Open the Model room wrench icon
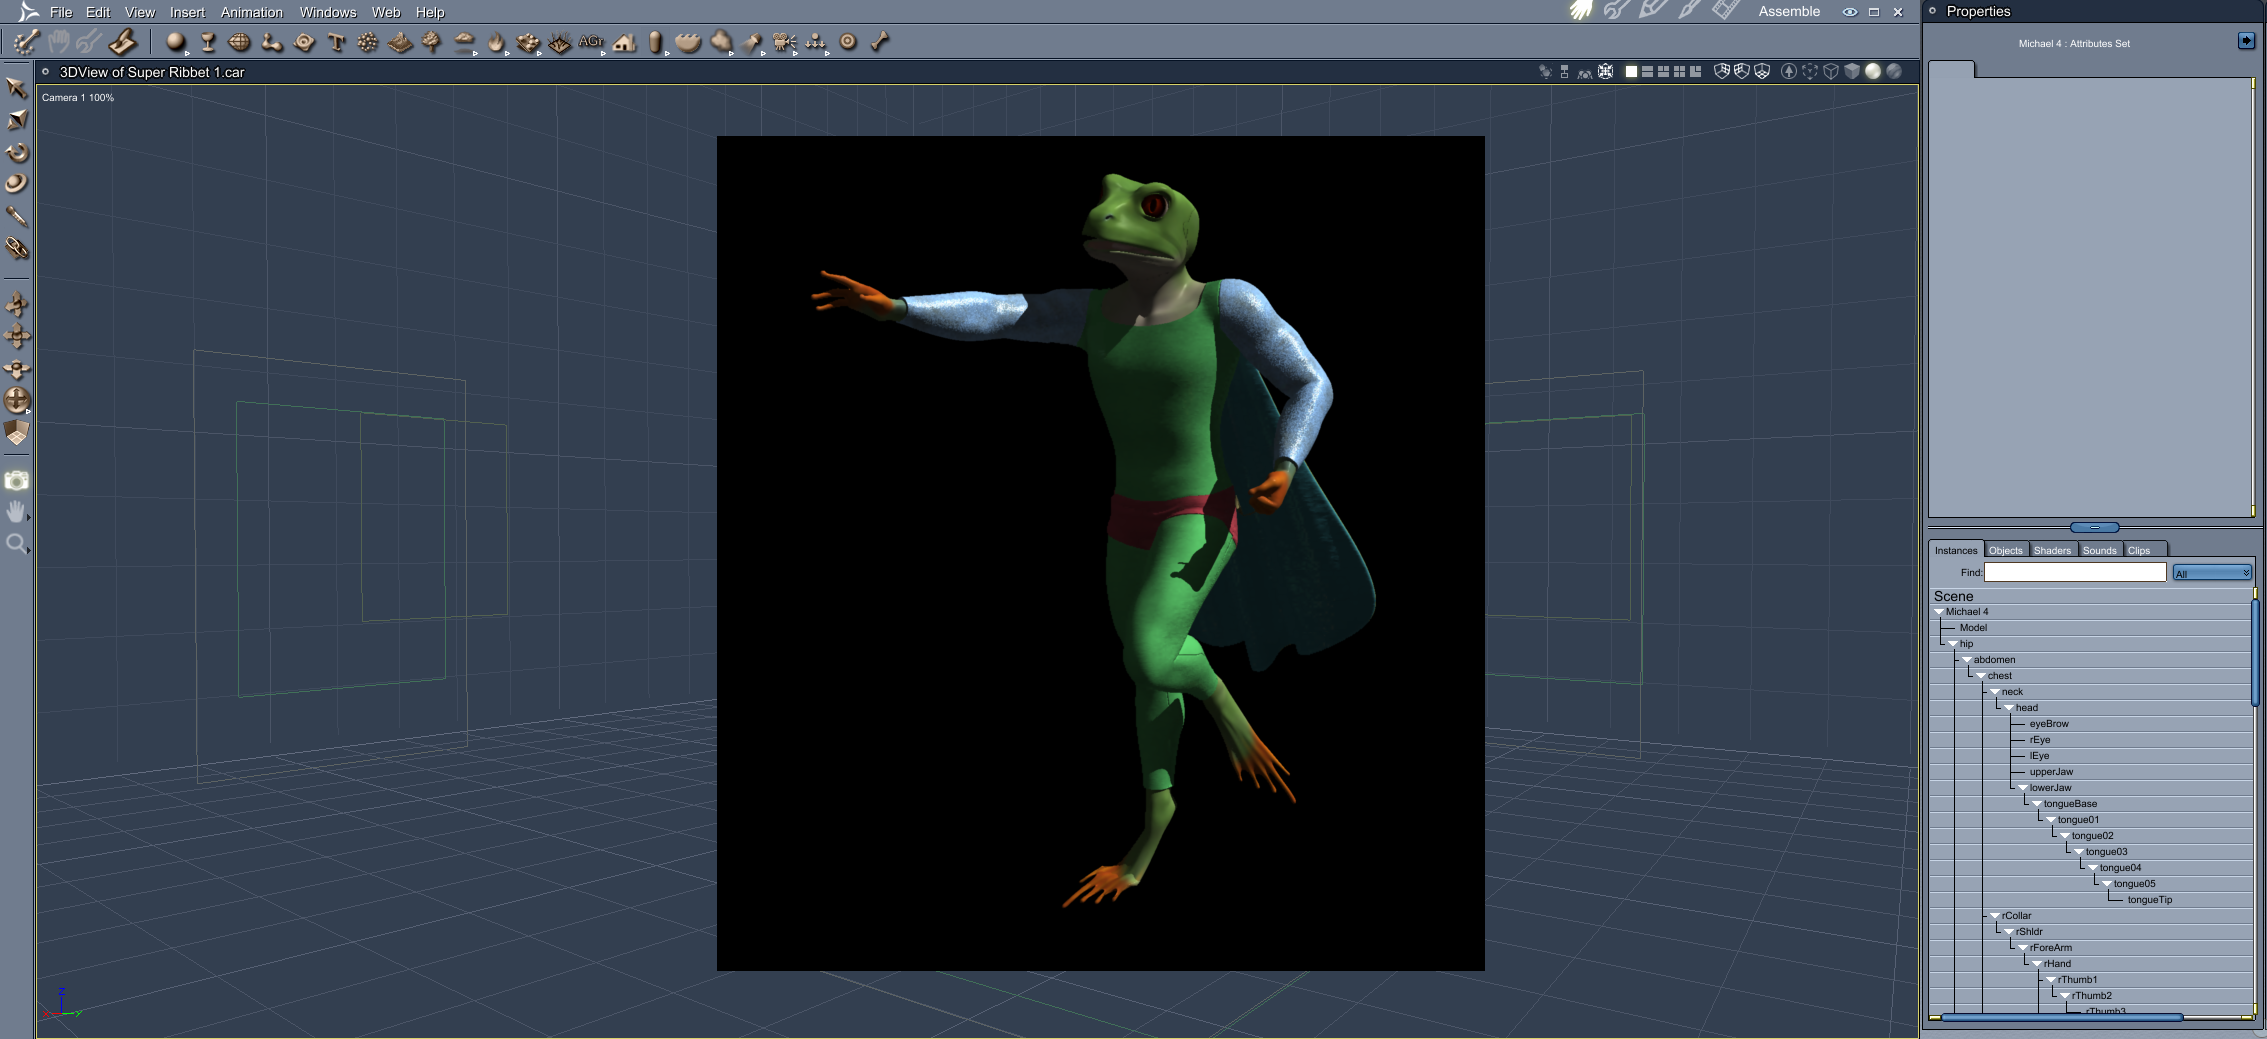This screenshot has width=2267, height=1039. tap(1616, 11)
